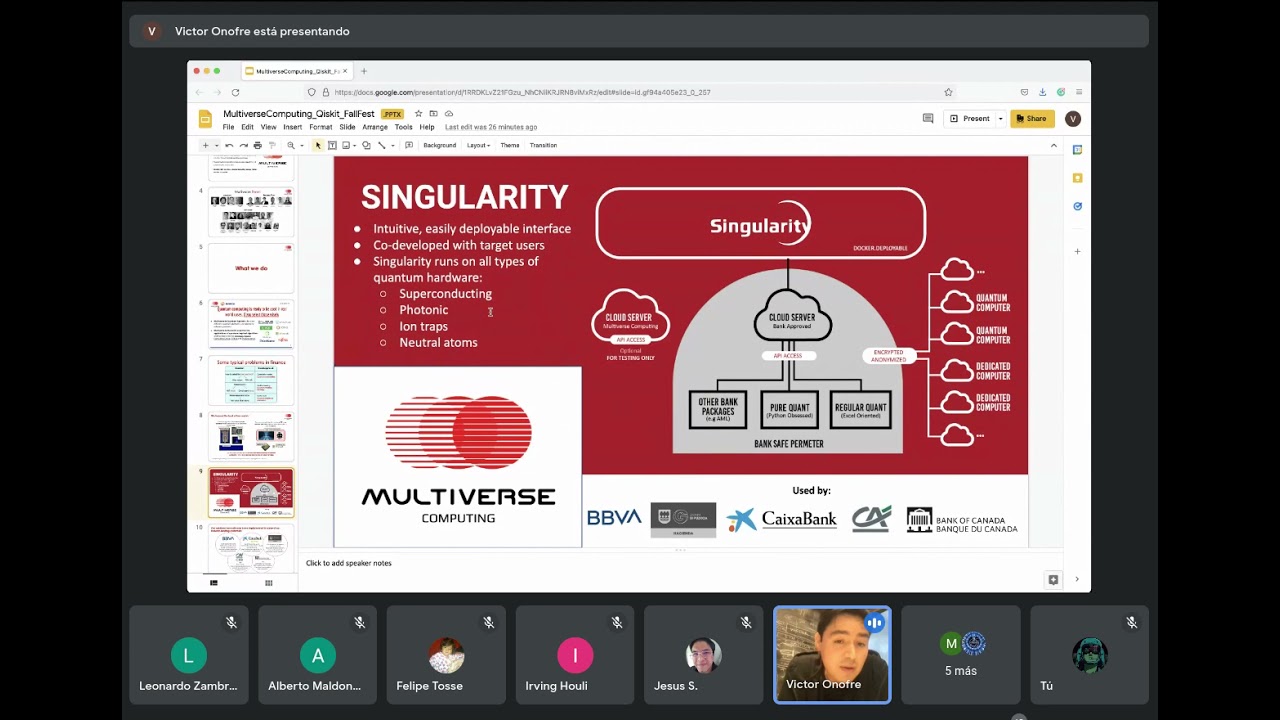Click the Background button
The height and width of the screenshot is (720, 1280).
click(x=439, y=145)
